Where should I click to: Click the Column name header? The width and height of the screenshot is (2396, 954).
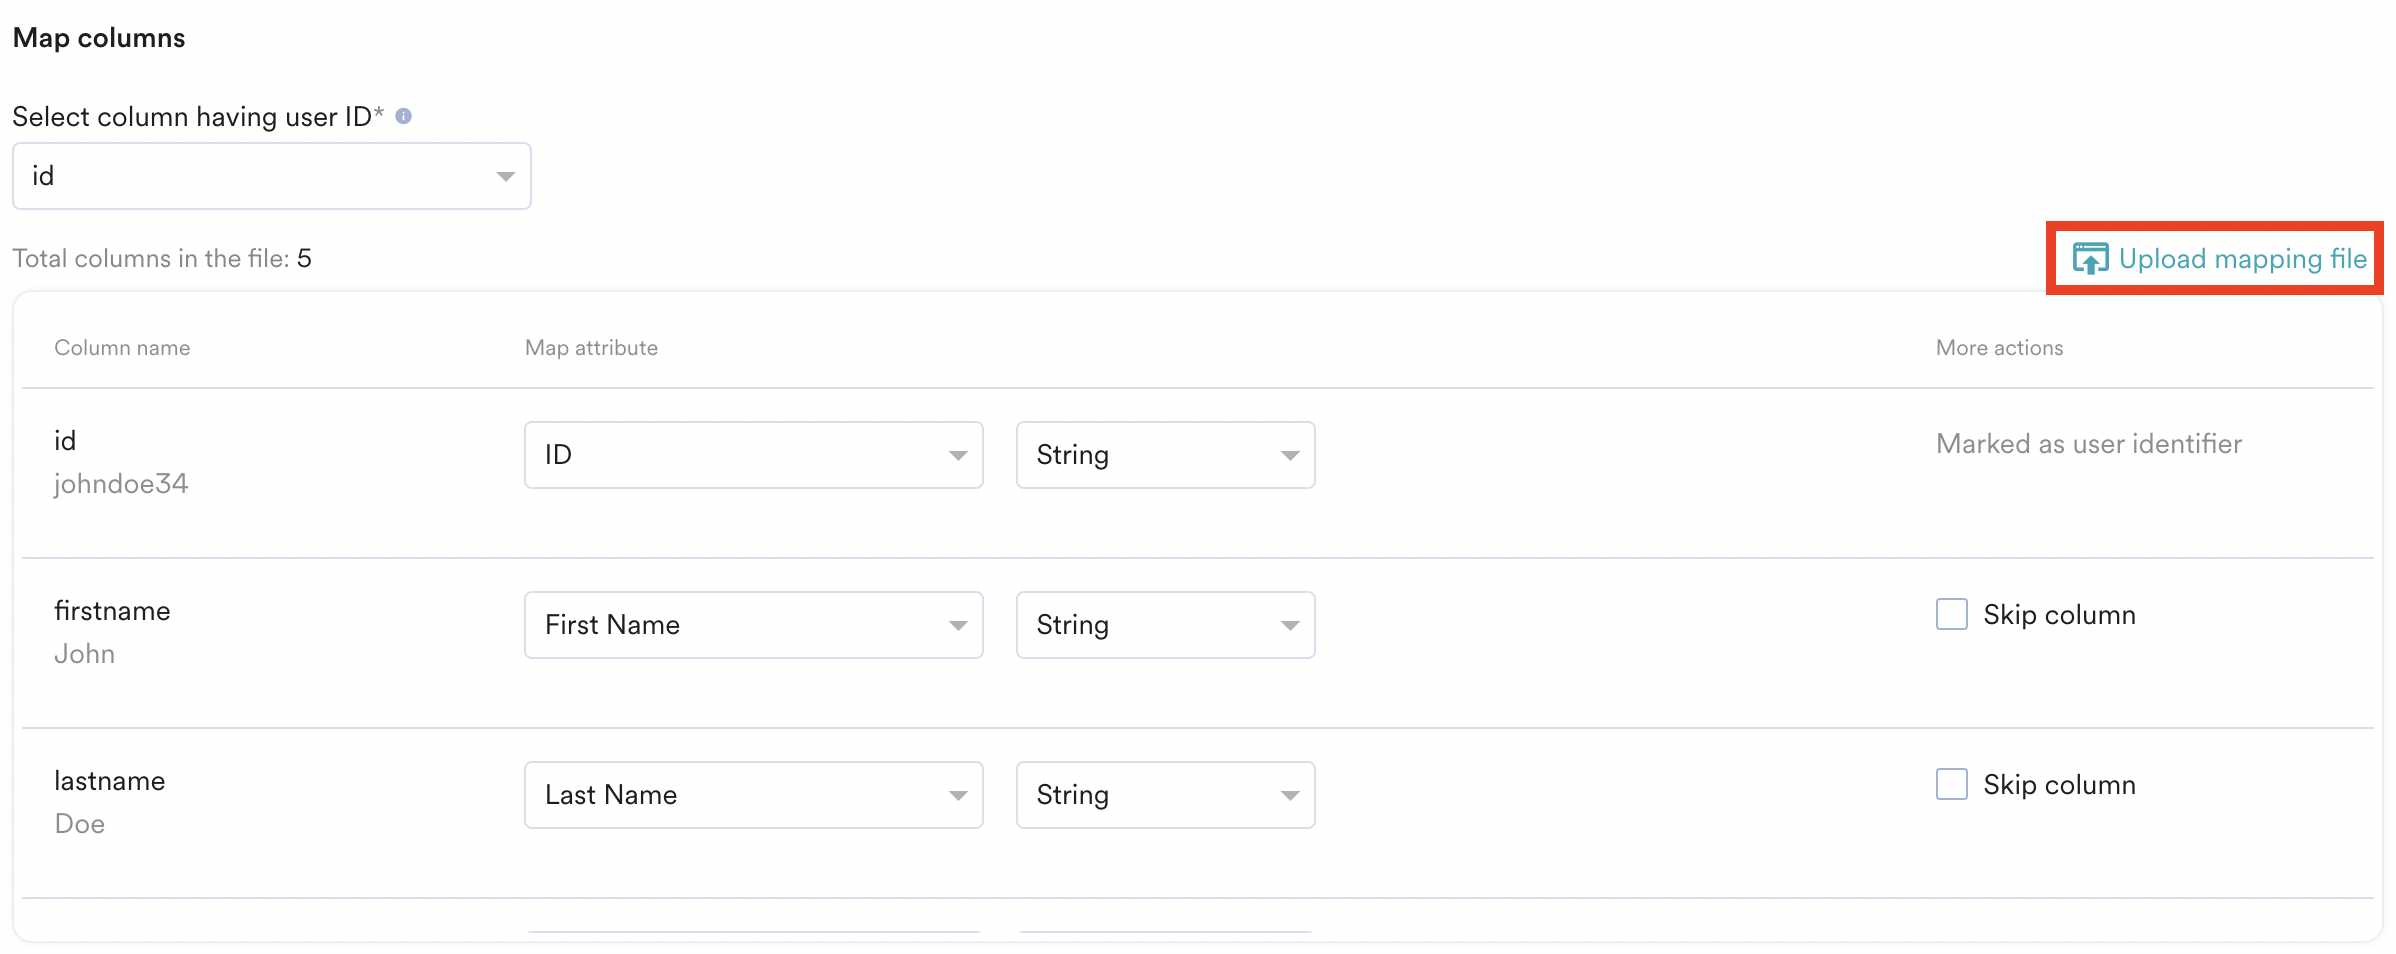tap(122, 348)
